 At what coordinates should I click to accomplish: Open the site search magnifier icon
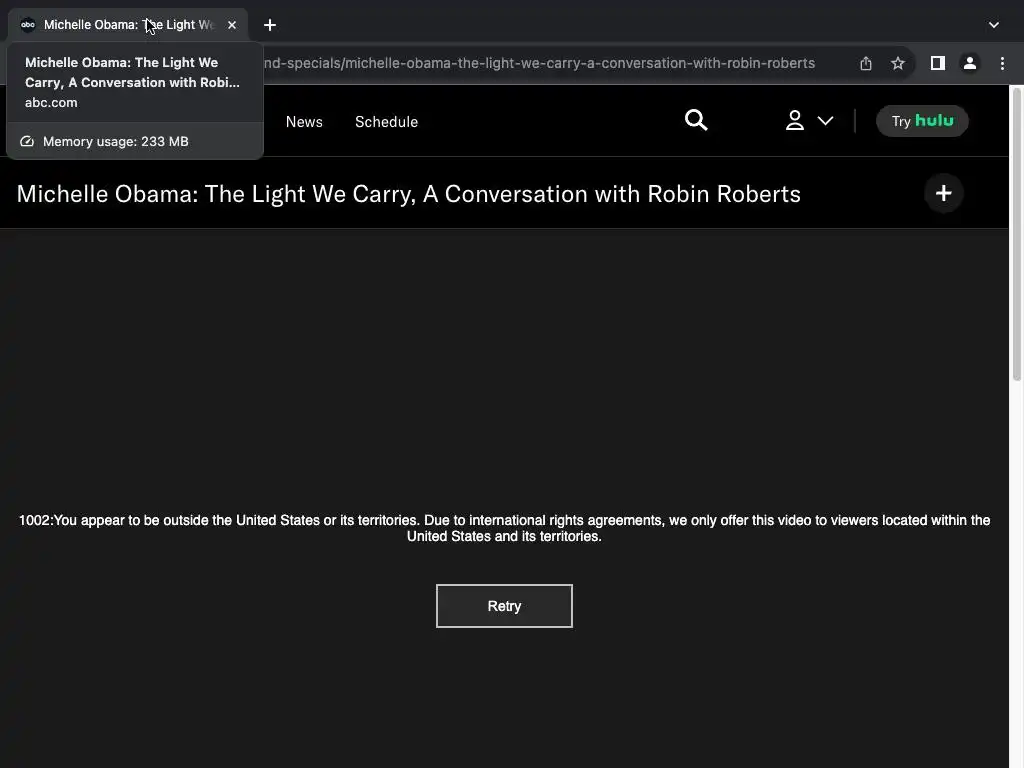click(696, 120)
